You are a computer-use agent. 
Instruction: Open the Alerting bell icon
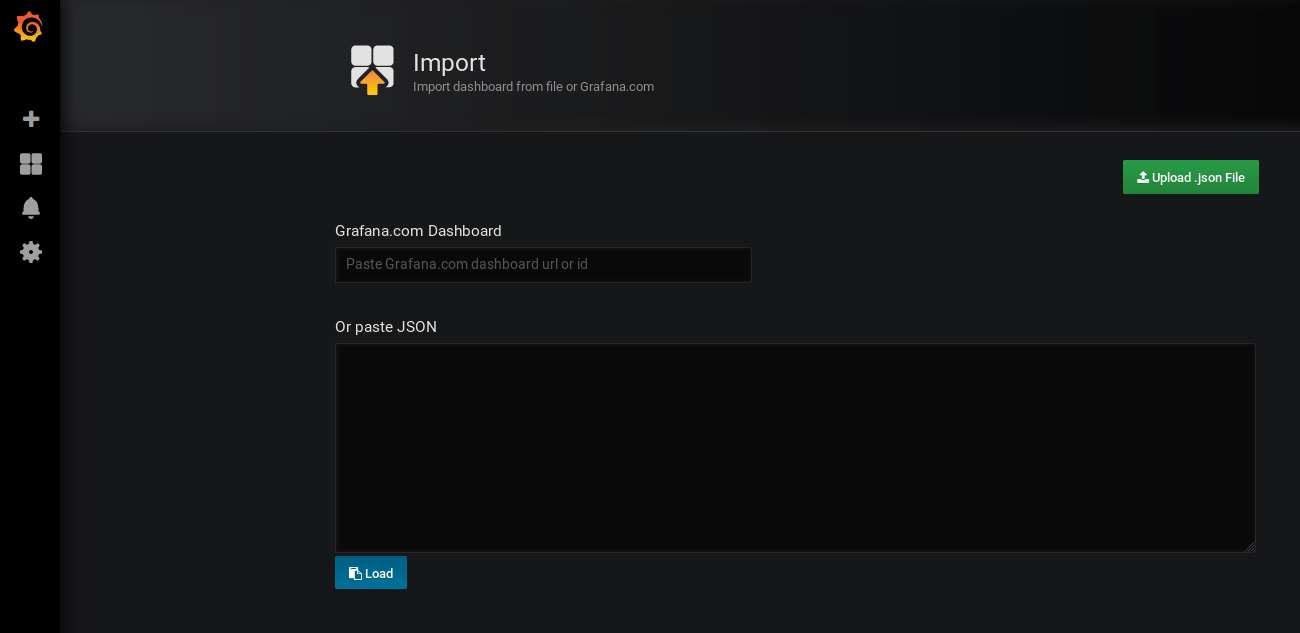tap(31, 208)
